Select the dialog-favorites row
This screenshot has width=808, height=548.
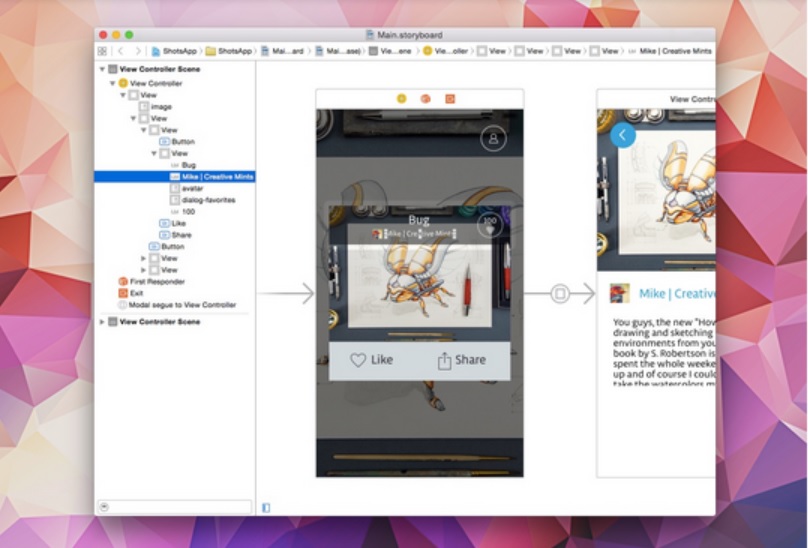[x=175, y=200]
